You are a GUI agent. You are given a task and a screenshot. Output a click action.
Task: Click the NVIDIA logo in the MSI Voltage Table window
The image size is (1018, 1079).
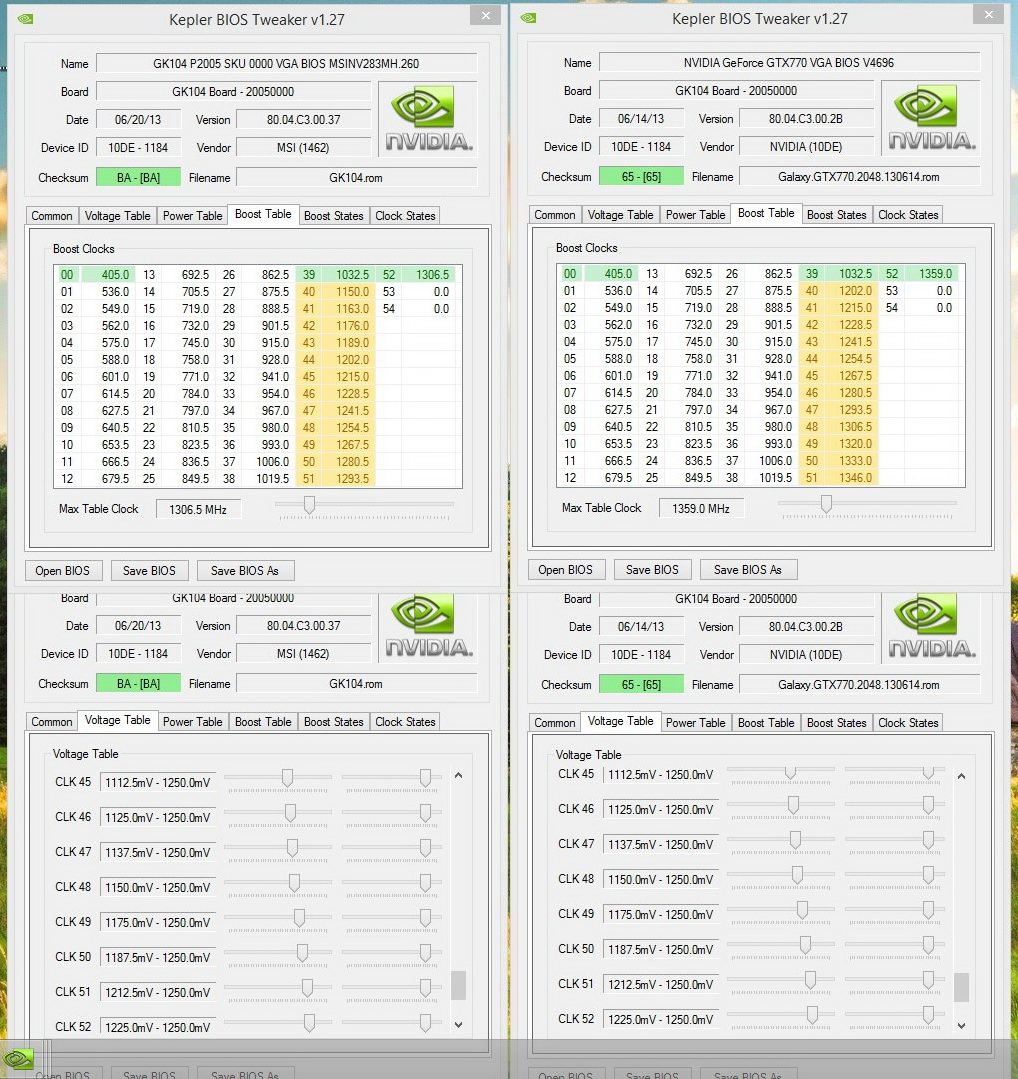click(428, 626)
